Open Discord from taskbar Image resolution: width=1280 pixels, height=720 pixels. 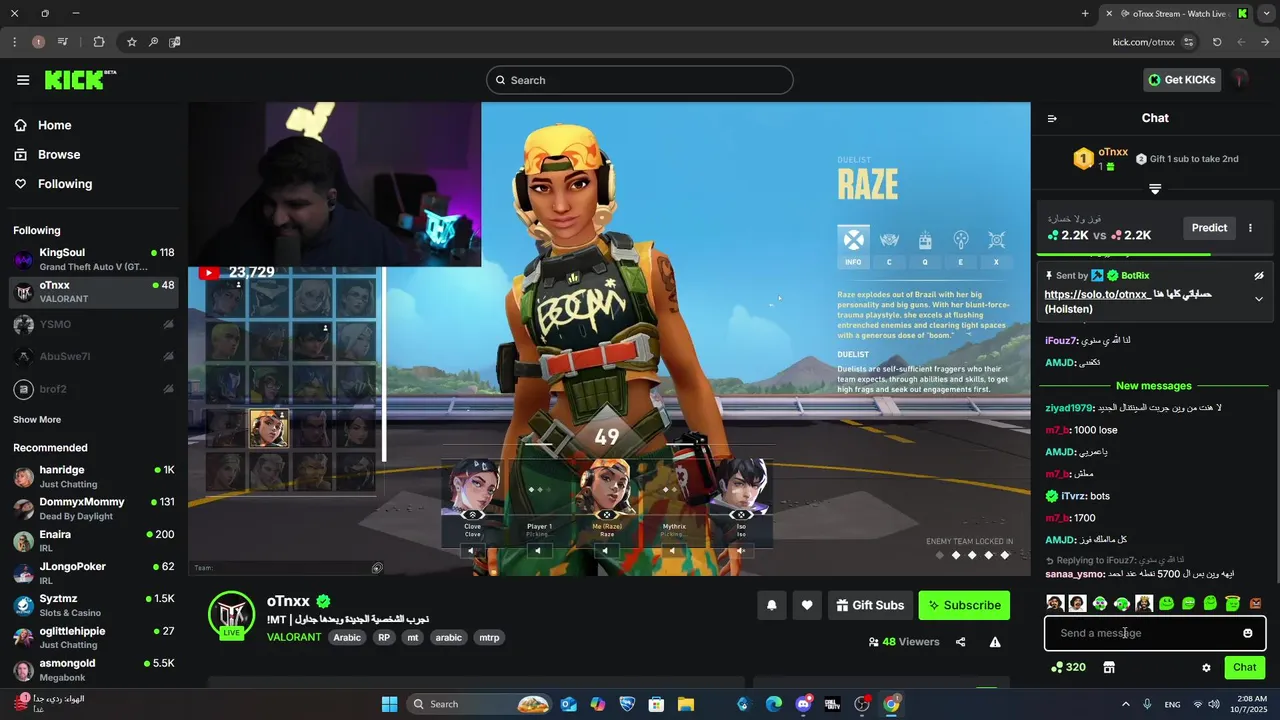803,704
